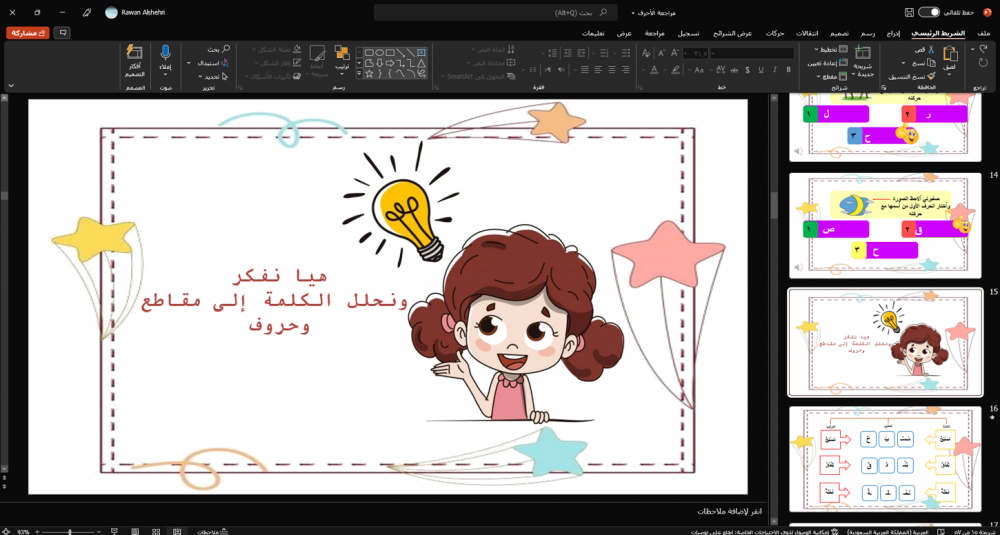Click the Find (بحث) magnifier in تحرير group
Screen dimensions: 1000x535
click(x=226, y=48)
